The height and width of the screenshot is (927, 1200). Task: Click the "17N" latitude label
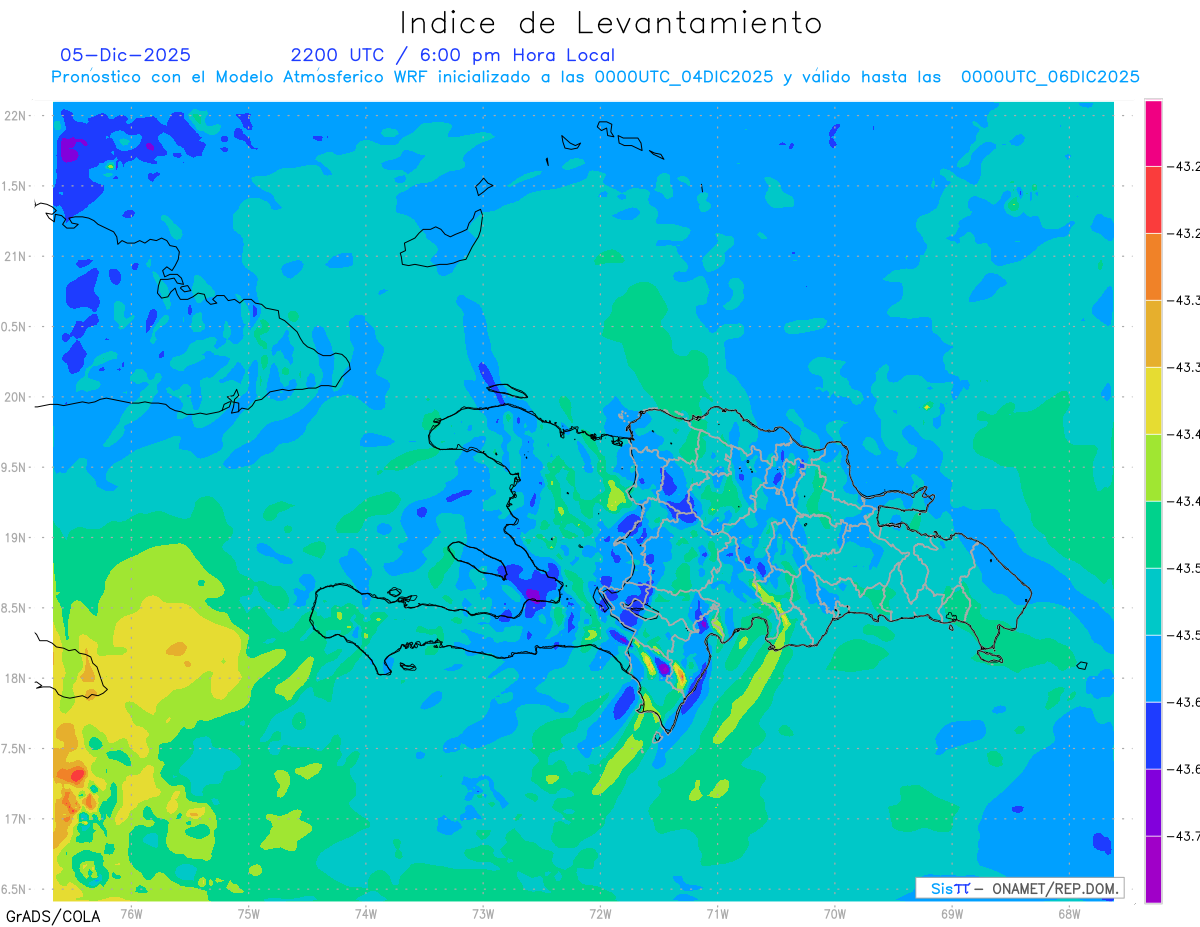pos(15,819)
